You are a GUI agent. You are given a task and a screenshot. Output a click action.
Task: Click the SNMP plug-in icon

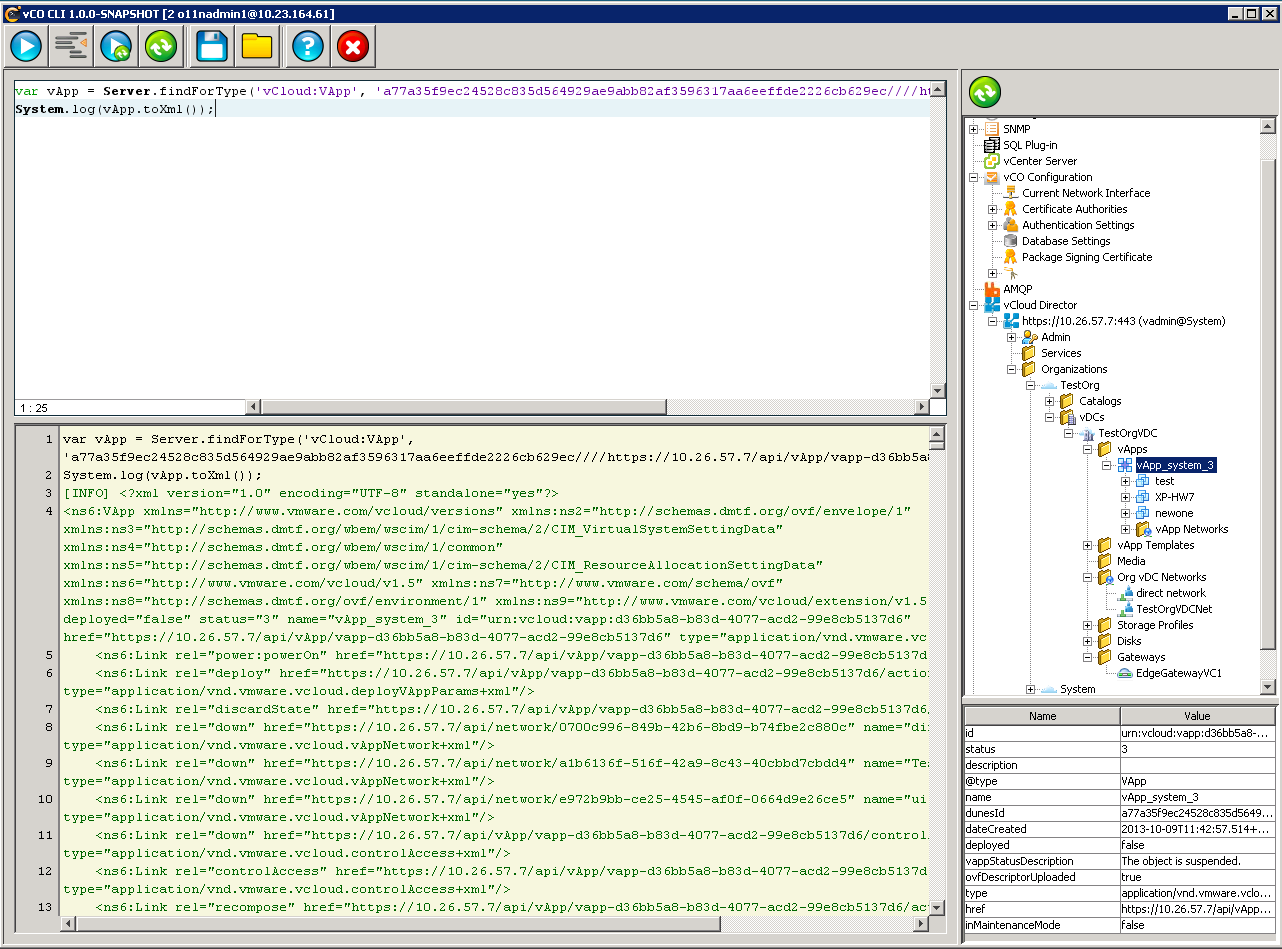click(992, 129)
